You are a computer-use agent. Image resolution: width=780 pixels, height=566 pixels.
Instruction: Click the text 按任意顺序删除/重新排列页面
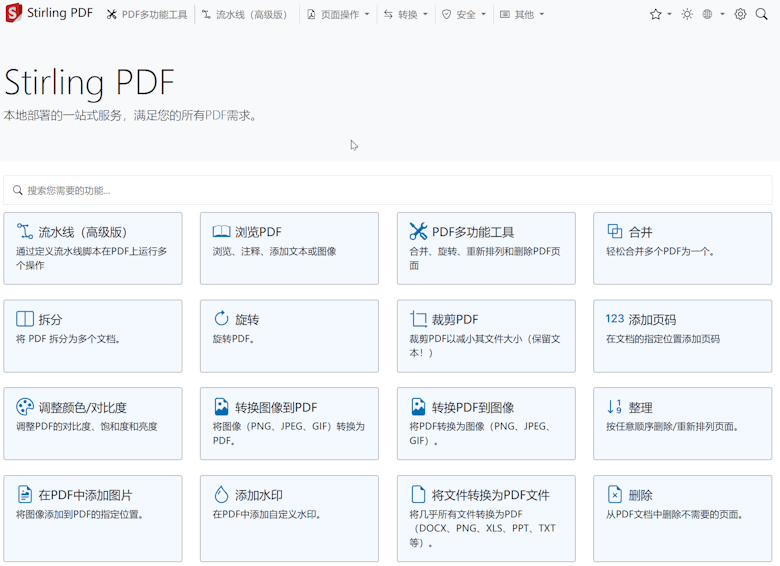(x=672, y=426)
